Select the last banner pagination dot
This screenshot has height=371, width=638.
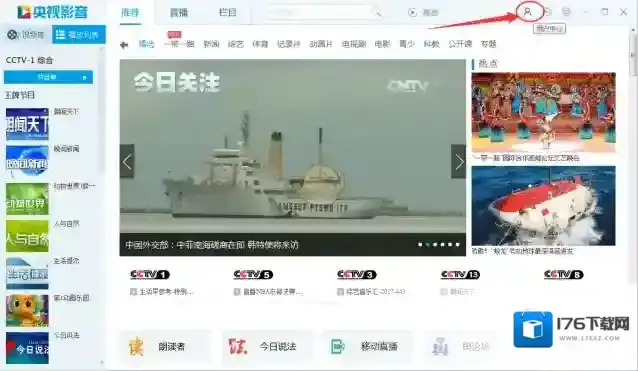point(457,244)
